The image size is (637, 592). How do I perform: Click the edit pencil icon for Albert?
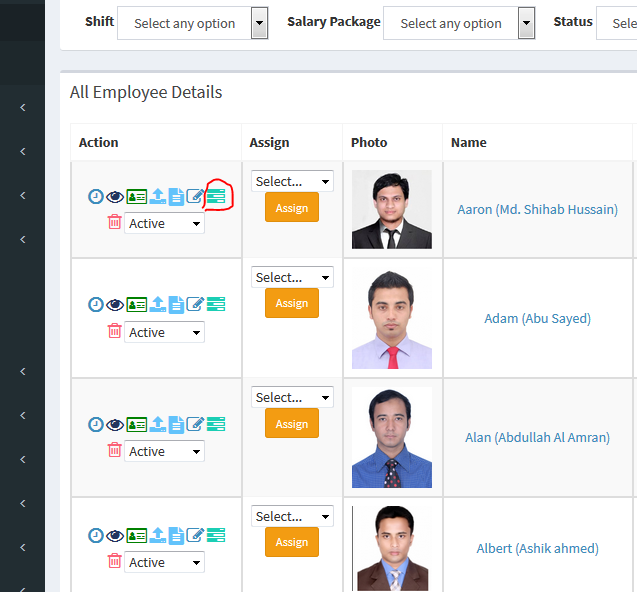click(x=196, y=535)
